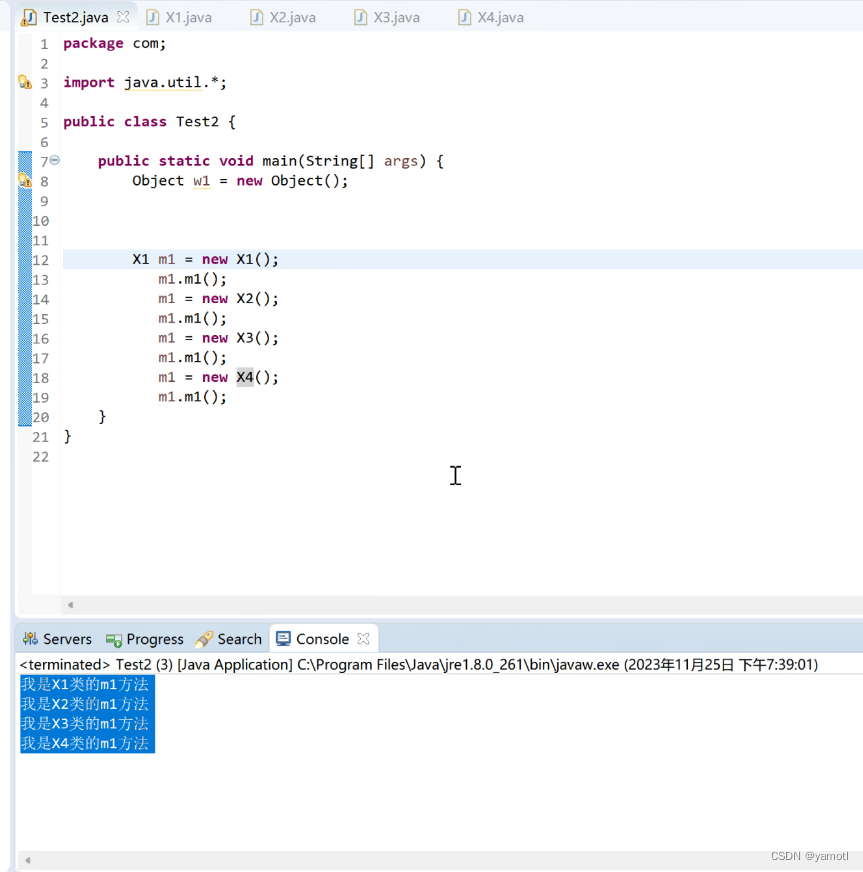
Task: Click 'public class Test2 {' line
Action: 150,121
